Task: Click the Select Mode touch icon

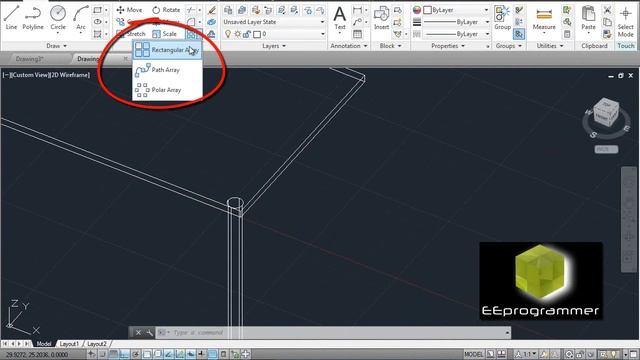Action: click(625, 21)
